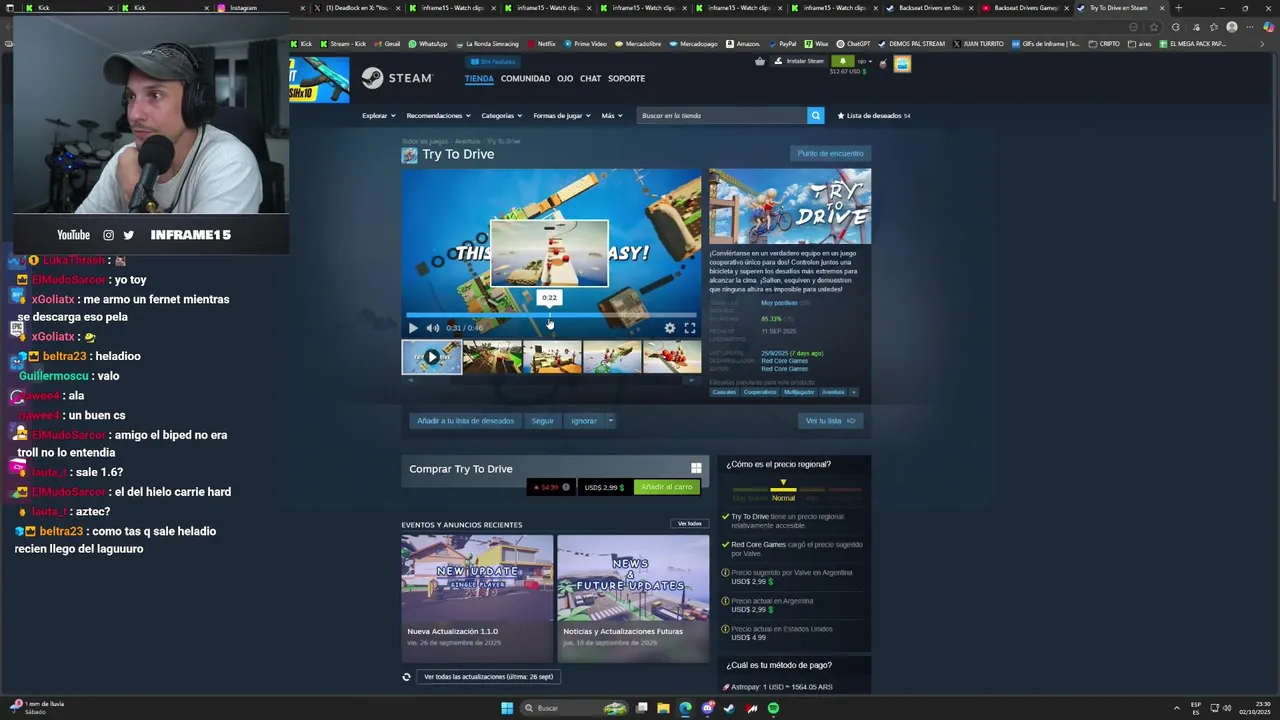Open Lista de deseados link

pyautogui.click(x=873, y=115)
